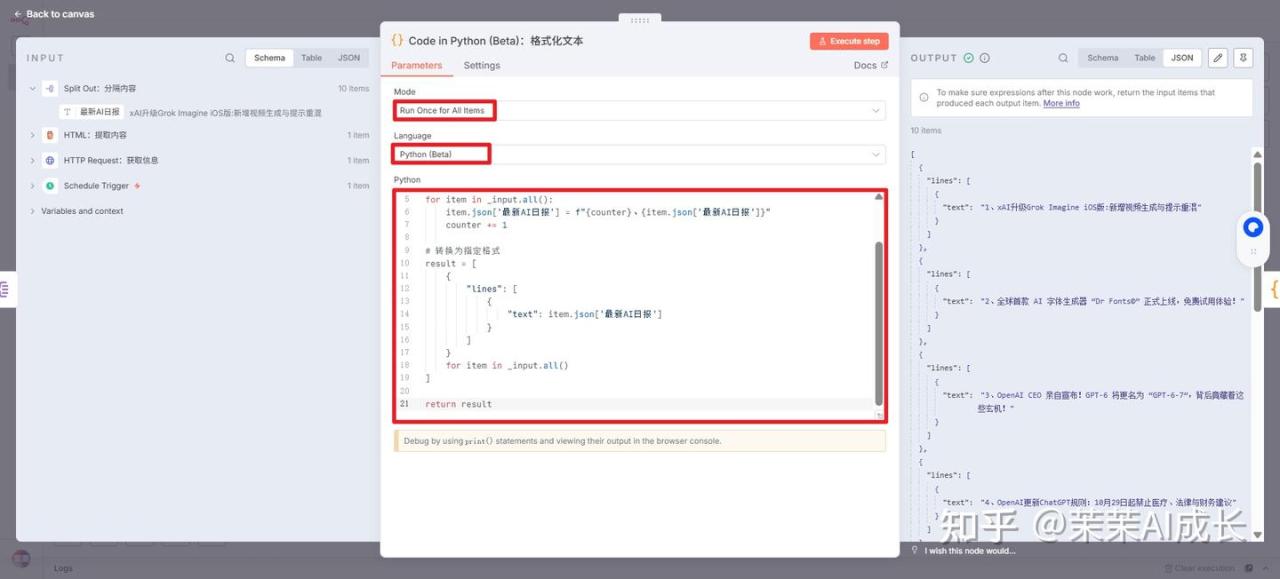Open the More info link
Screen dimensions: 1280x579
1061,104
